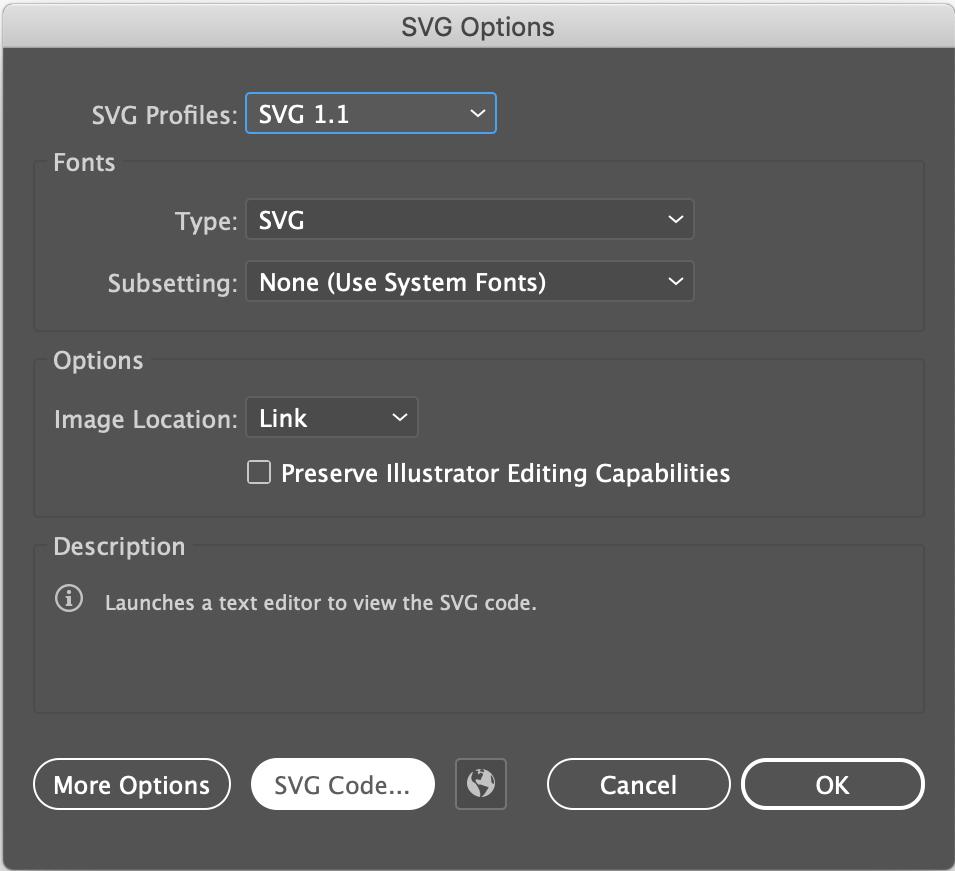Viewport: 955px width, 871px height.
Task: Click the 'SVG Options' dialog title
Action: tap(478, 27)
